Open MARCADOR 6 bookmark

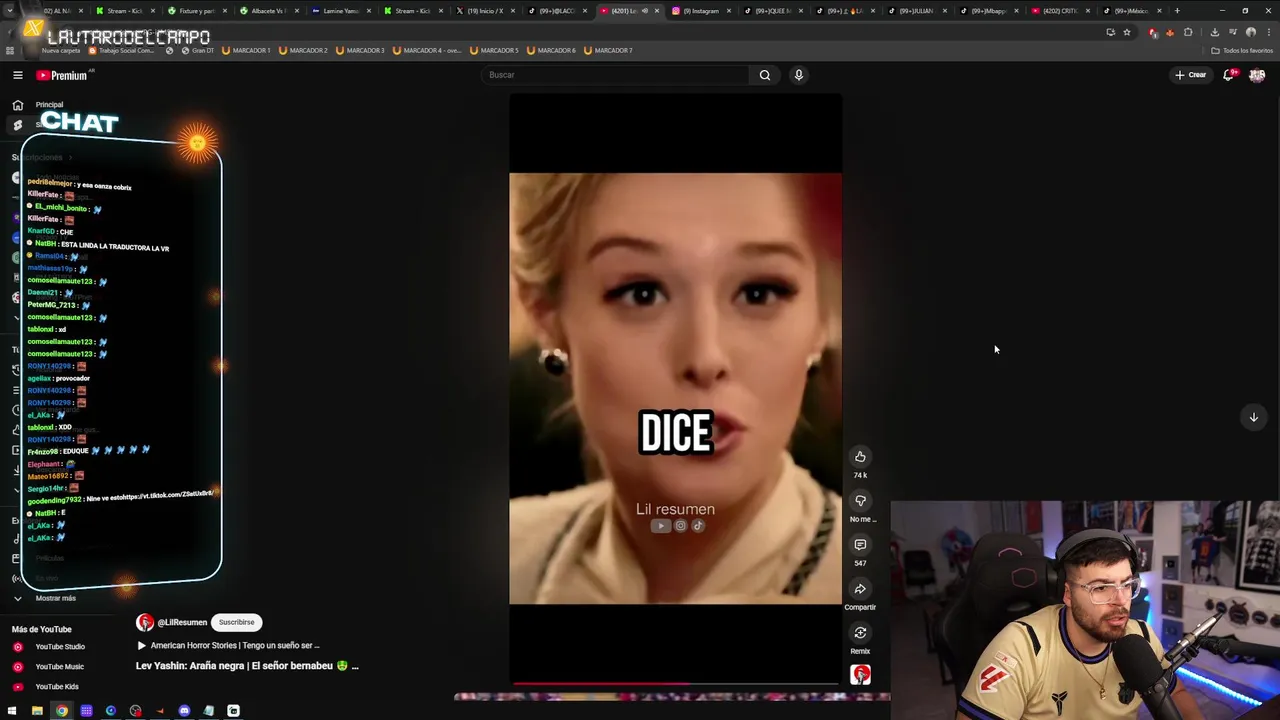551,50
